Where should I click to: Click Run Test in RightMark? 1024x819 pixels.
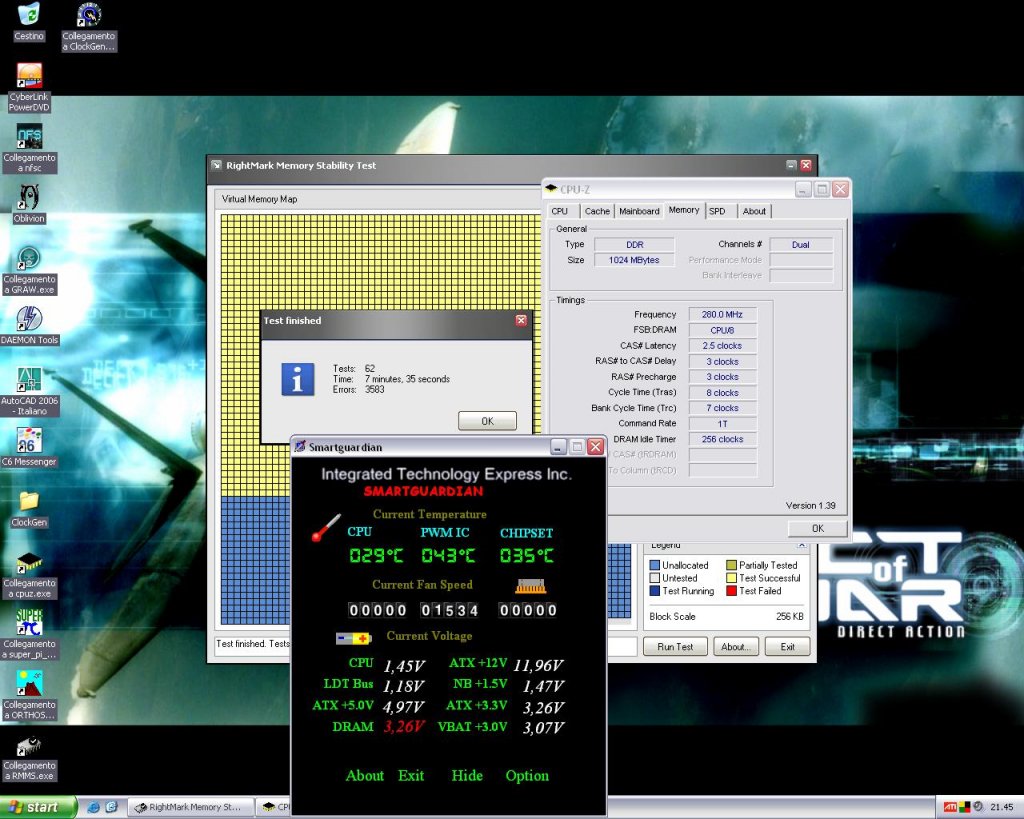pyautogui.click(x=675, y=647)
